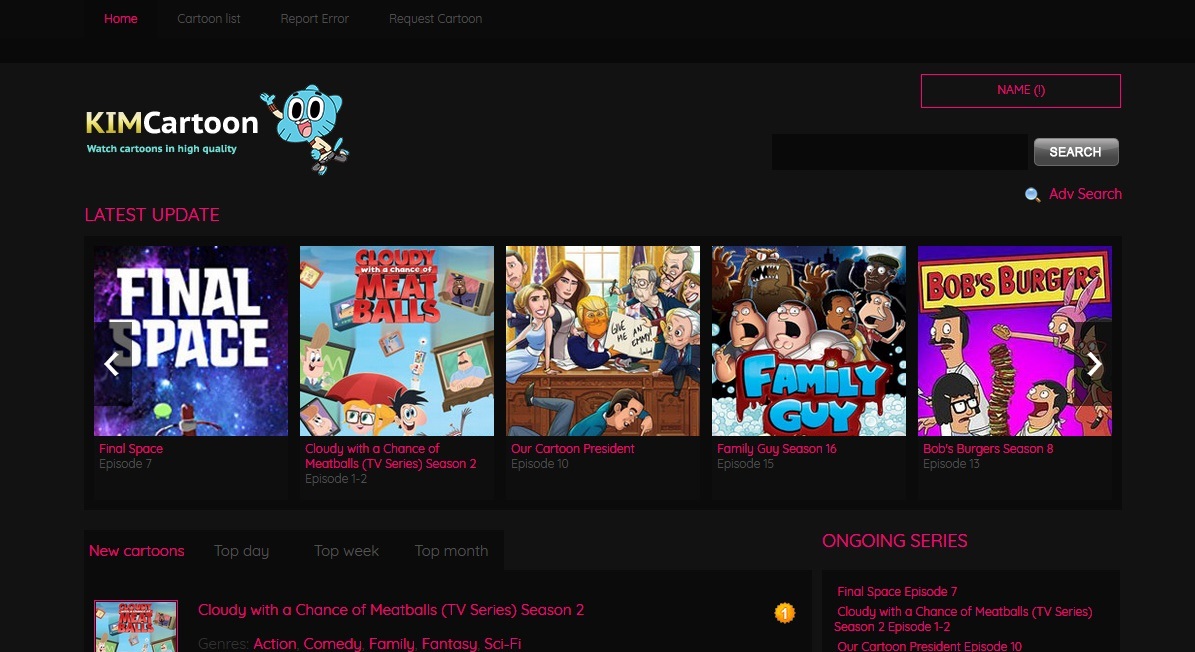This screenshot has width=1195, height=652.
Task: Open Cloudy with a Chance of Meatballs poster
Action: click(396, 340)
